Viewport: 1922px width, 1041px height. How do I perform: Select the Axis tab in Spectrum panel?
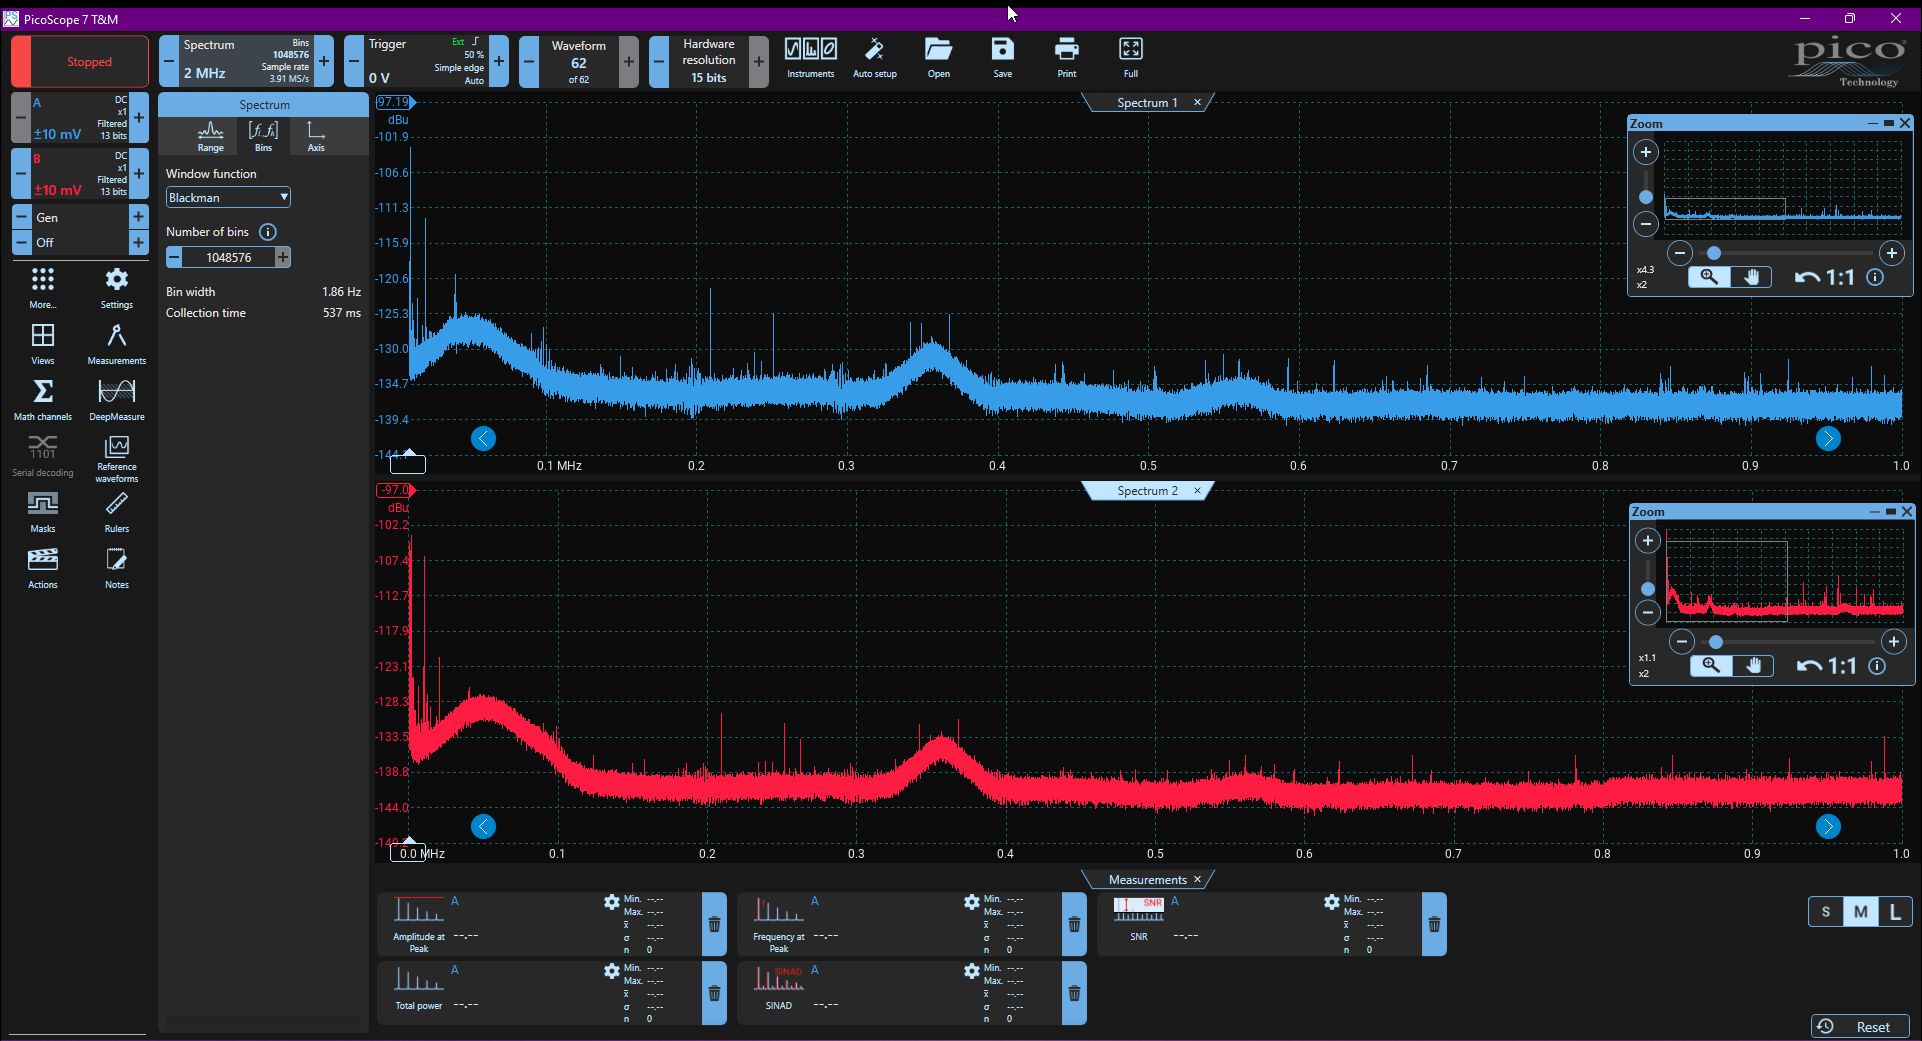pos(316,136)
